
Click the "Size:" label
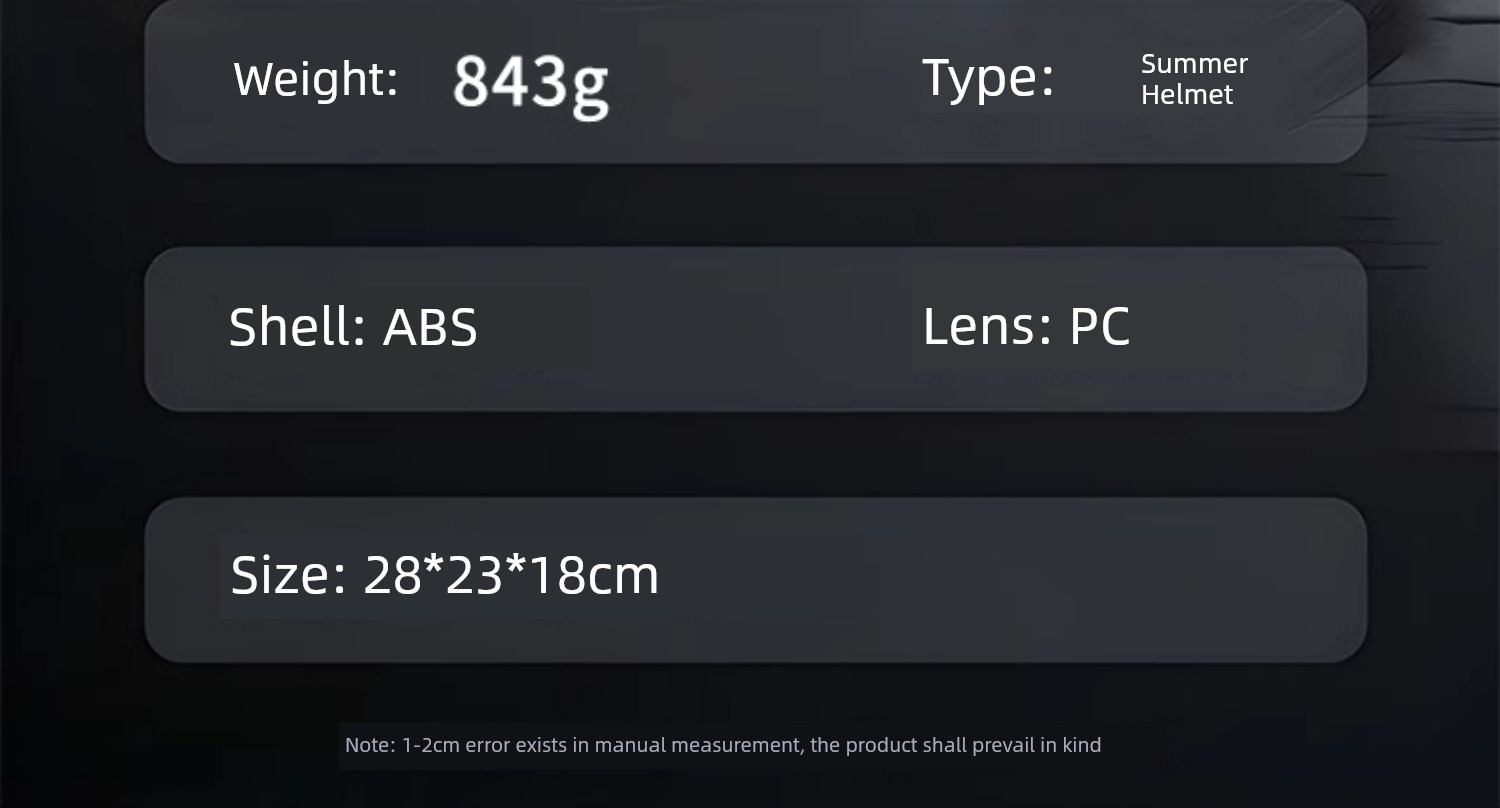pos(288,575)
